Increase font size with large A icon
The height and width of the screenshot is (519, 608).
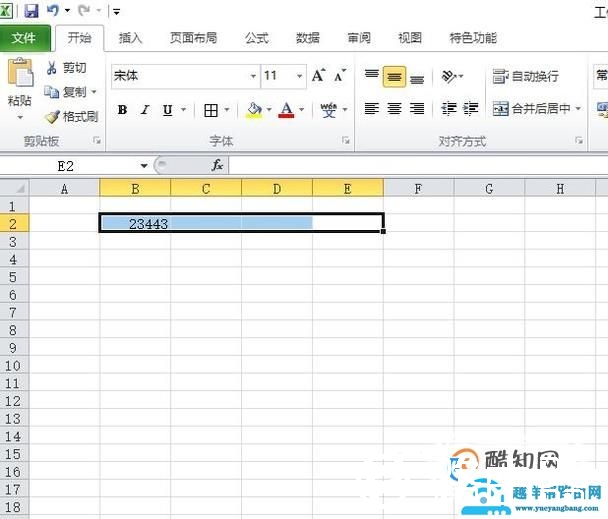click(318, 75)
